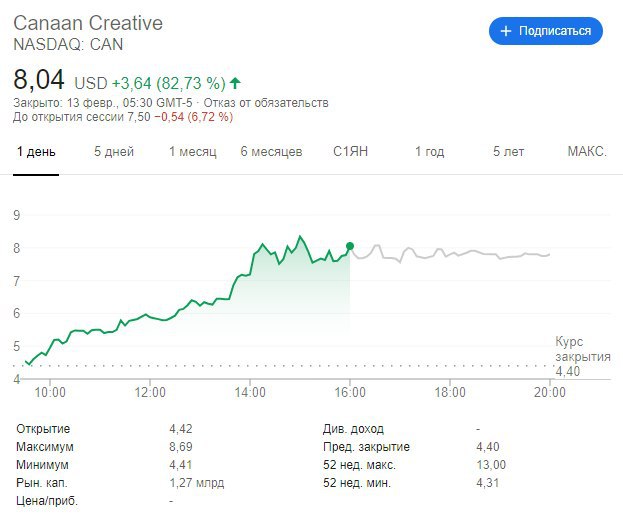The width and height of the screenshot is (623, 516).
Task: Open the 1 месяц chart range
Action: click(192, 152)
